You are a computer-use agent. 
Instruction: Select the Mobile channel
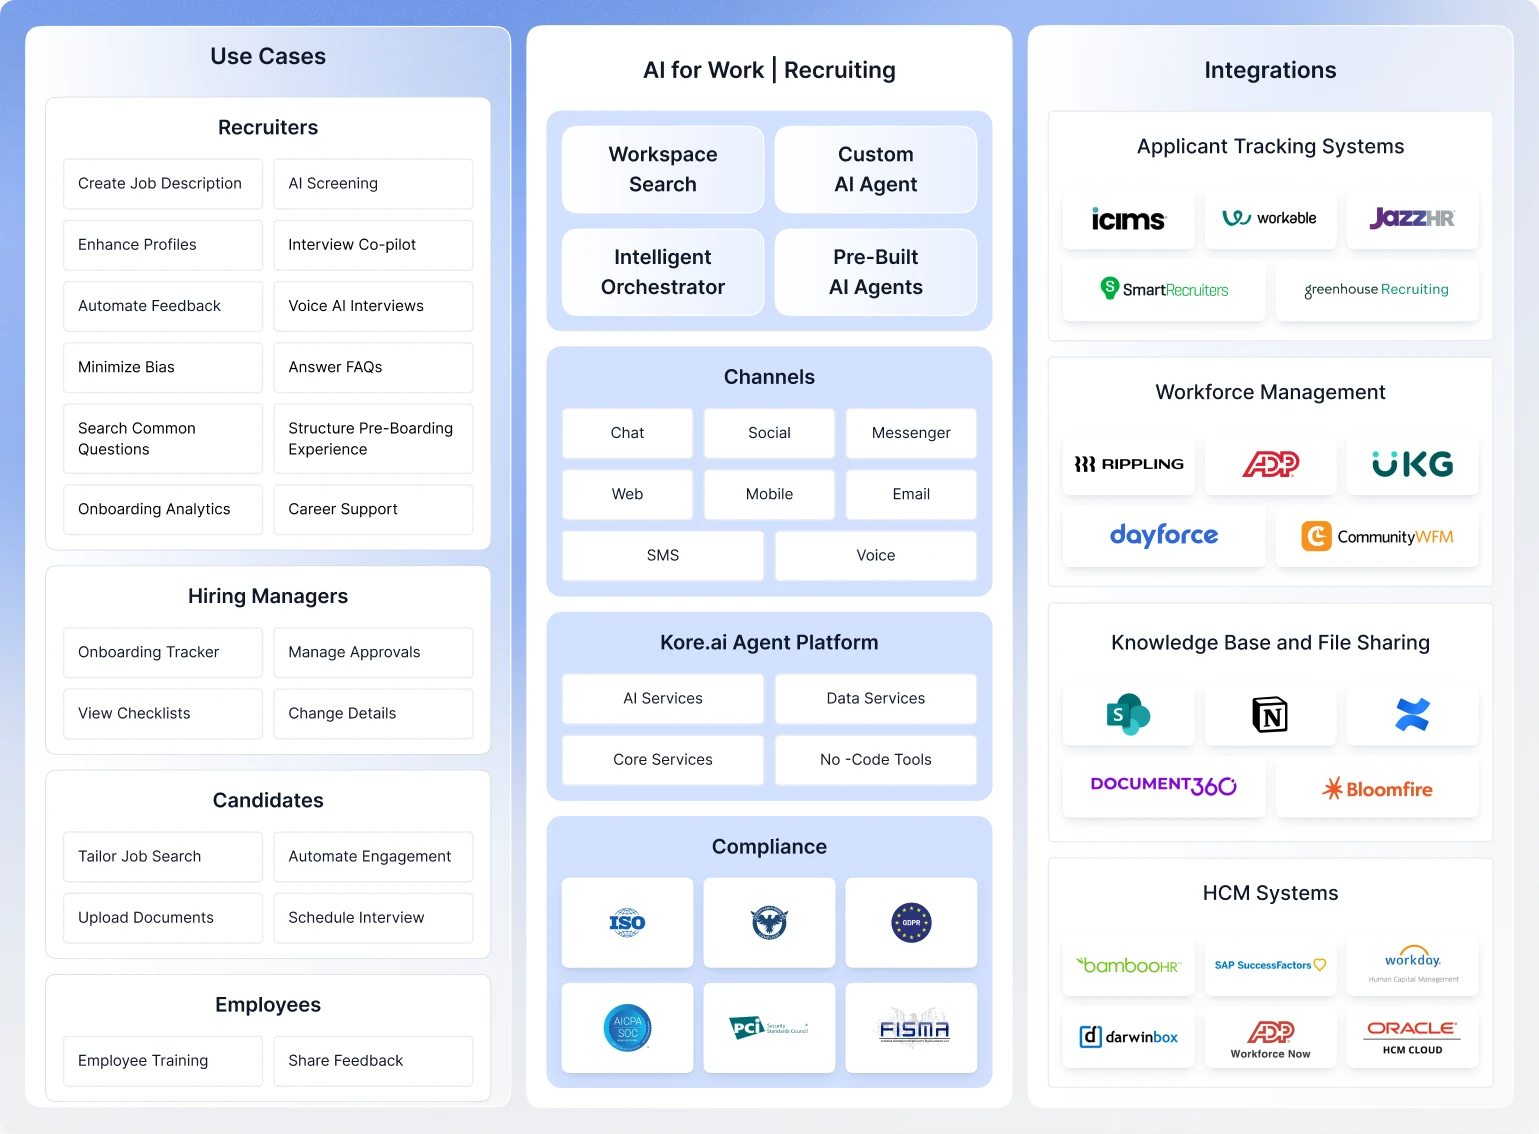769,494
